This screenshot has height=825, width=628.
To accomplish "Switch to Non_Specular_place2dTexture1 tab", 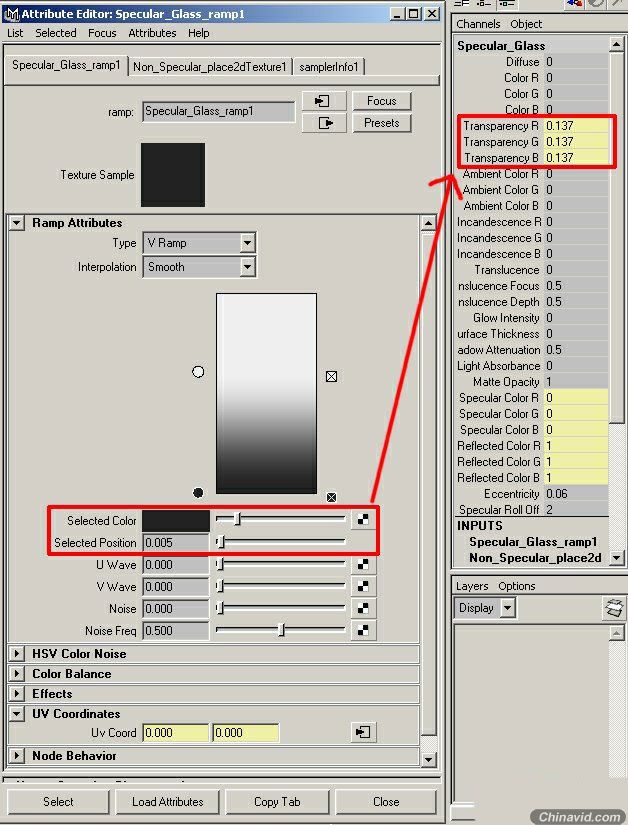I will [209, 67].
